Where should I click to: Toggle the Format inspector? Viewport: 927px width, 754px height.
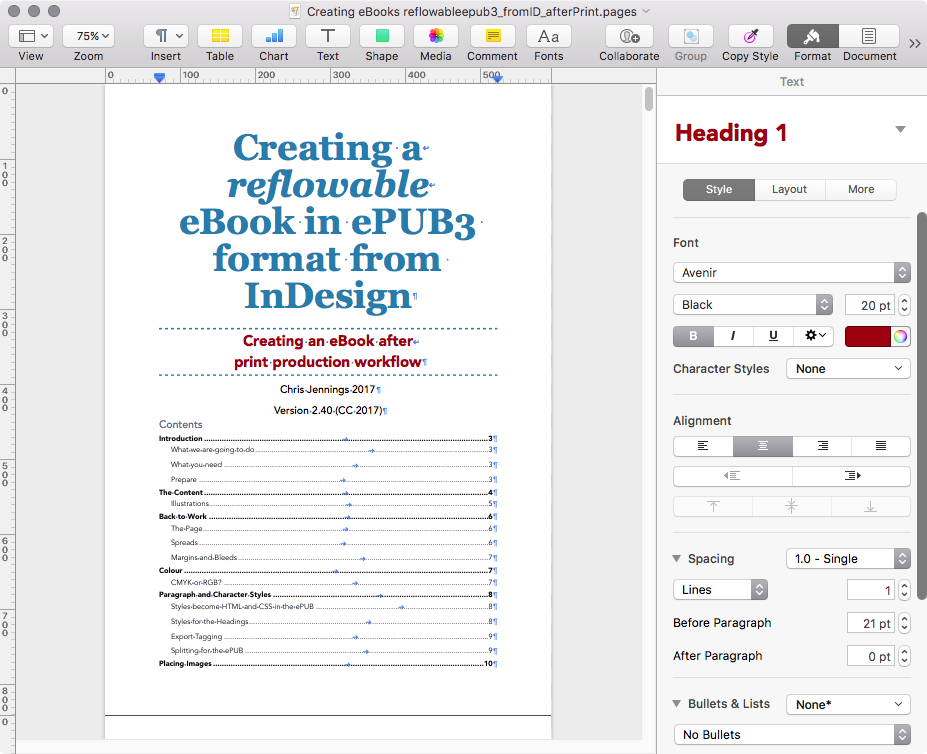click(812, 36)
